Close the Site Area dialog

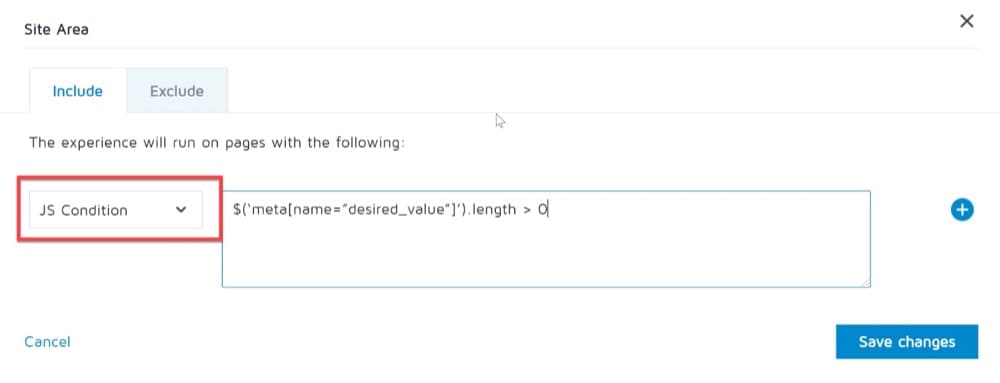point(967,21)
